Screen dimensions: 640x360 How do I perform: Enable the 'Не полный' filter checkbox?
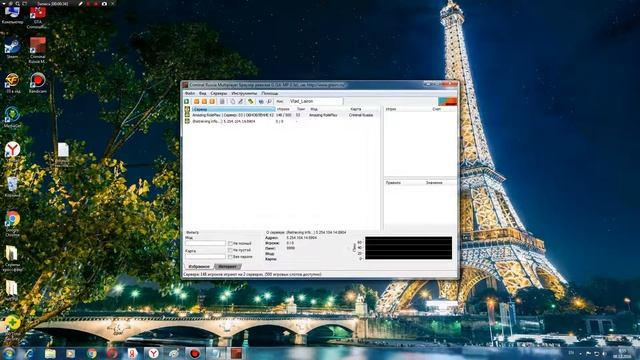click(230, 244)
